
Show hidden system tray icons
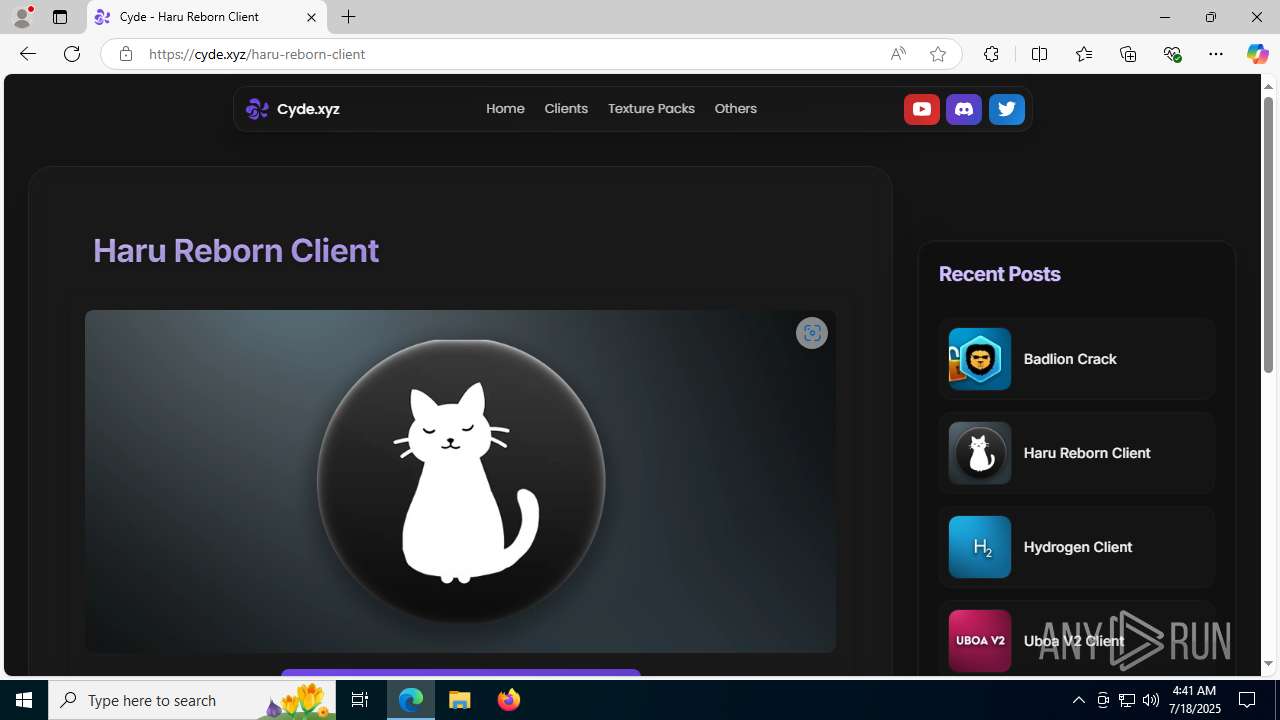(1078, 700)
